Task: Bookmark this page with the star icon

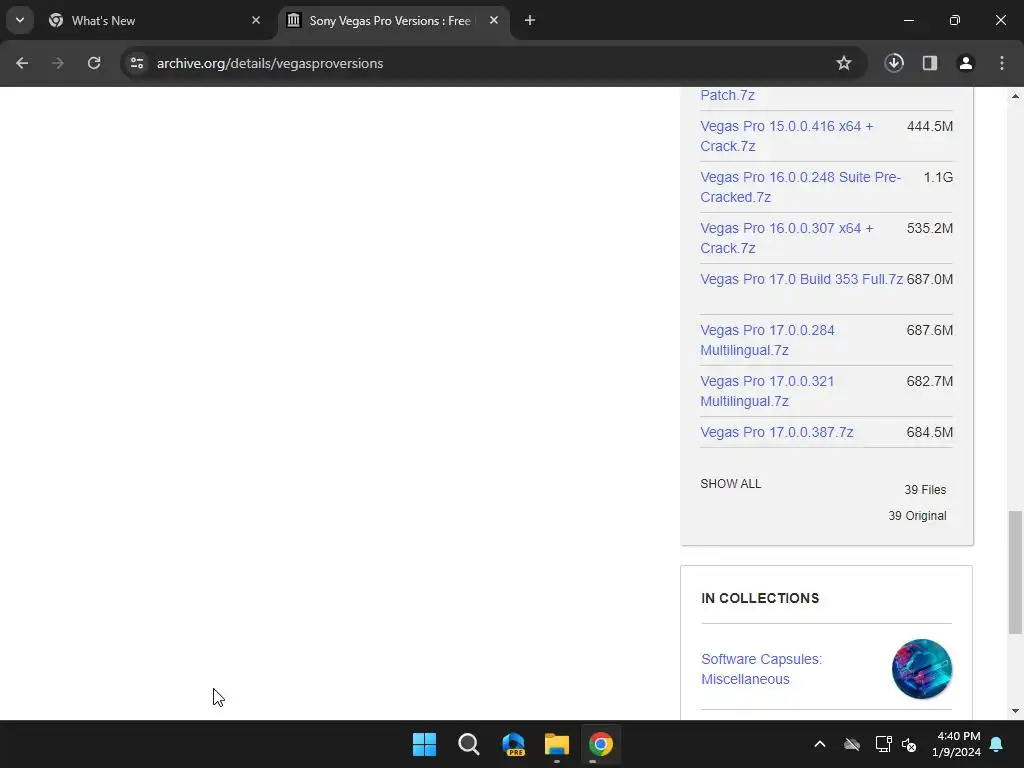Action: [x=844, y=63]
